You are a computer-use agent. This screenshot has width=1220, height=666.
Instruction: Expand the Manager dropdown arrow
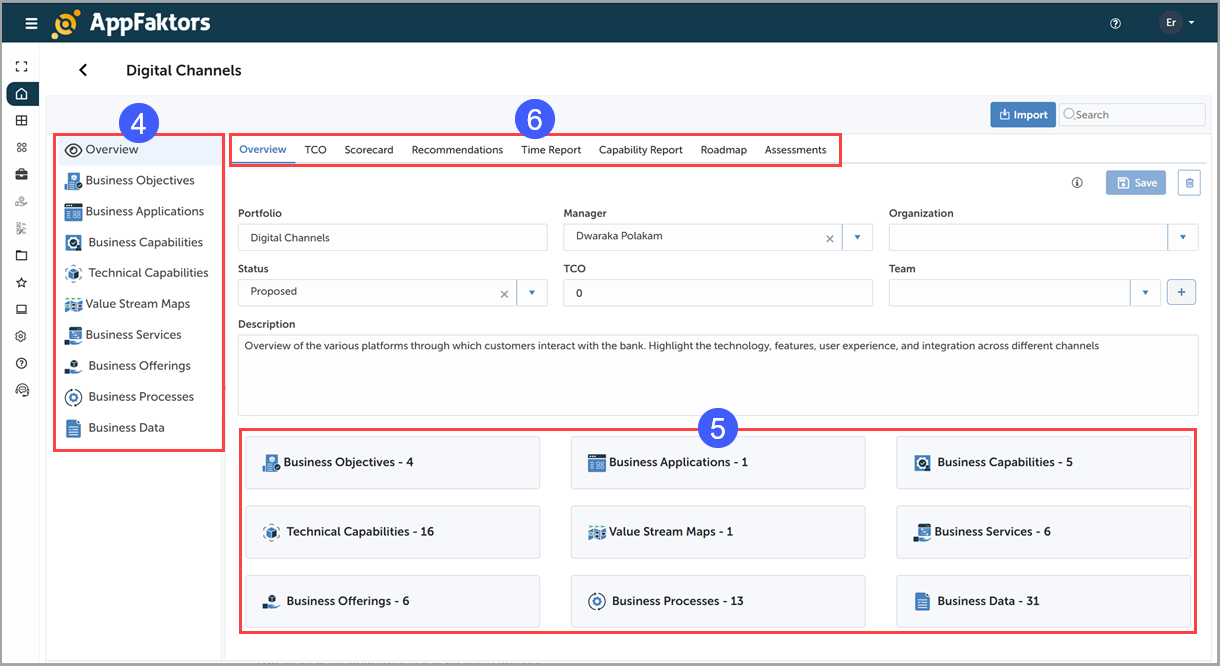(857, 238)
